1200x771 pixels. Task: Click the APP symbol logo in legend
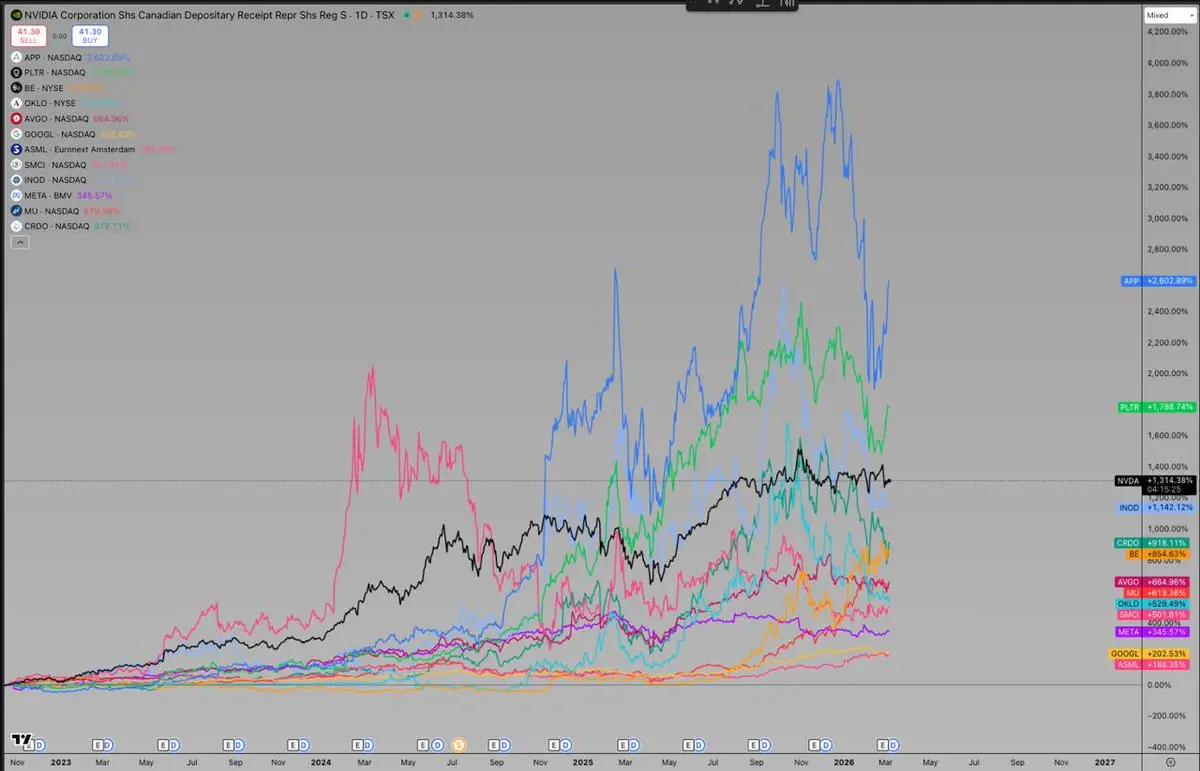pyautogui.click(x=16, y=58)
